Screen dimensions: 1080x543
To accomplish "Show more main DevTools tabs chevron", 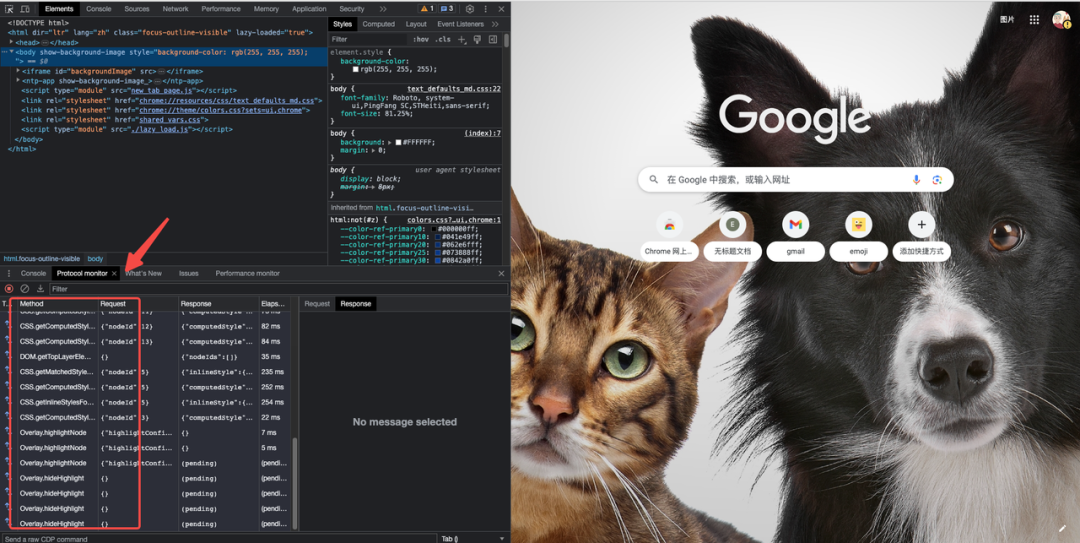I will [383, 9].
